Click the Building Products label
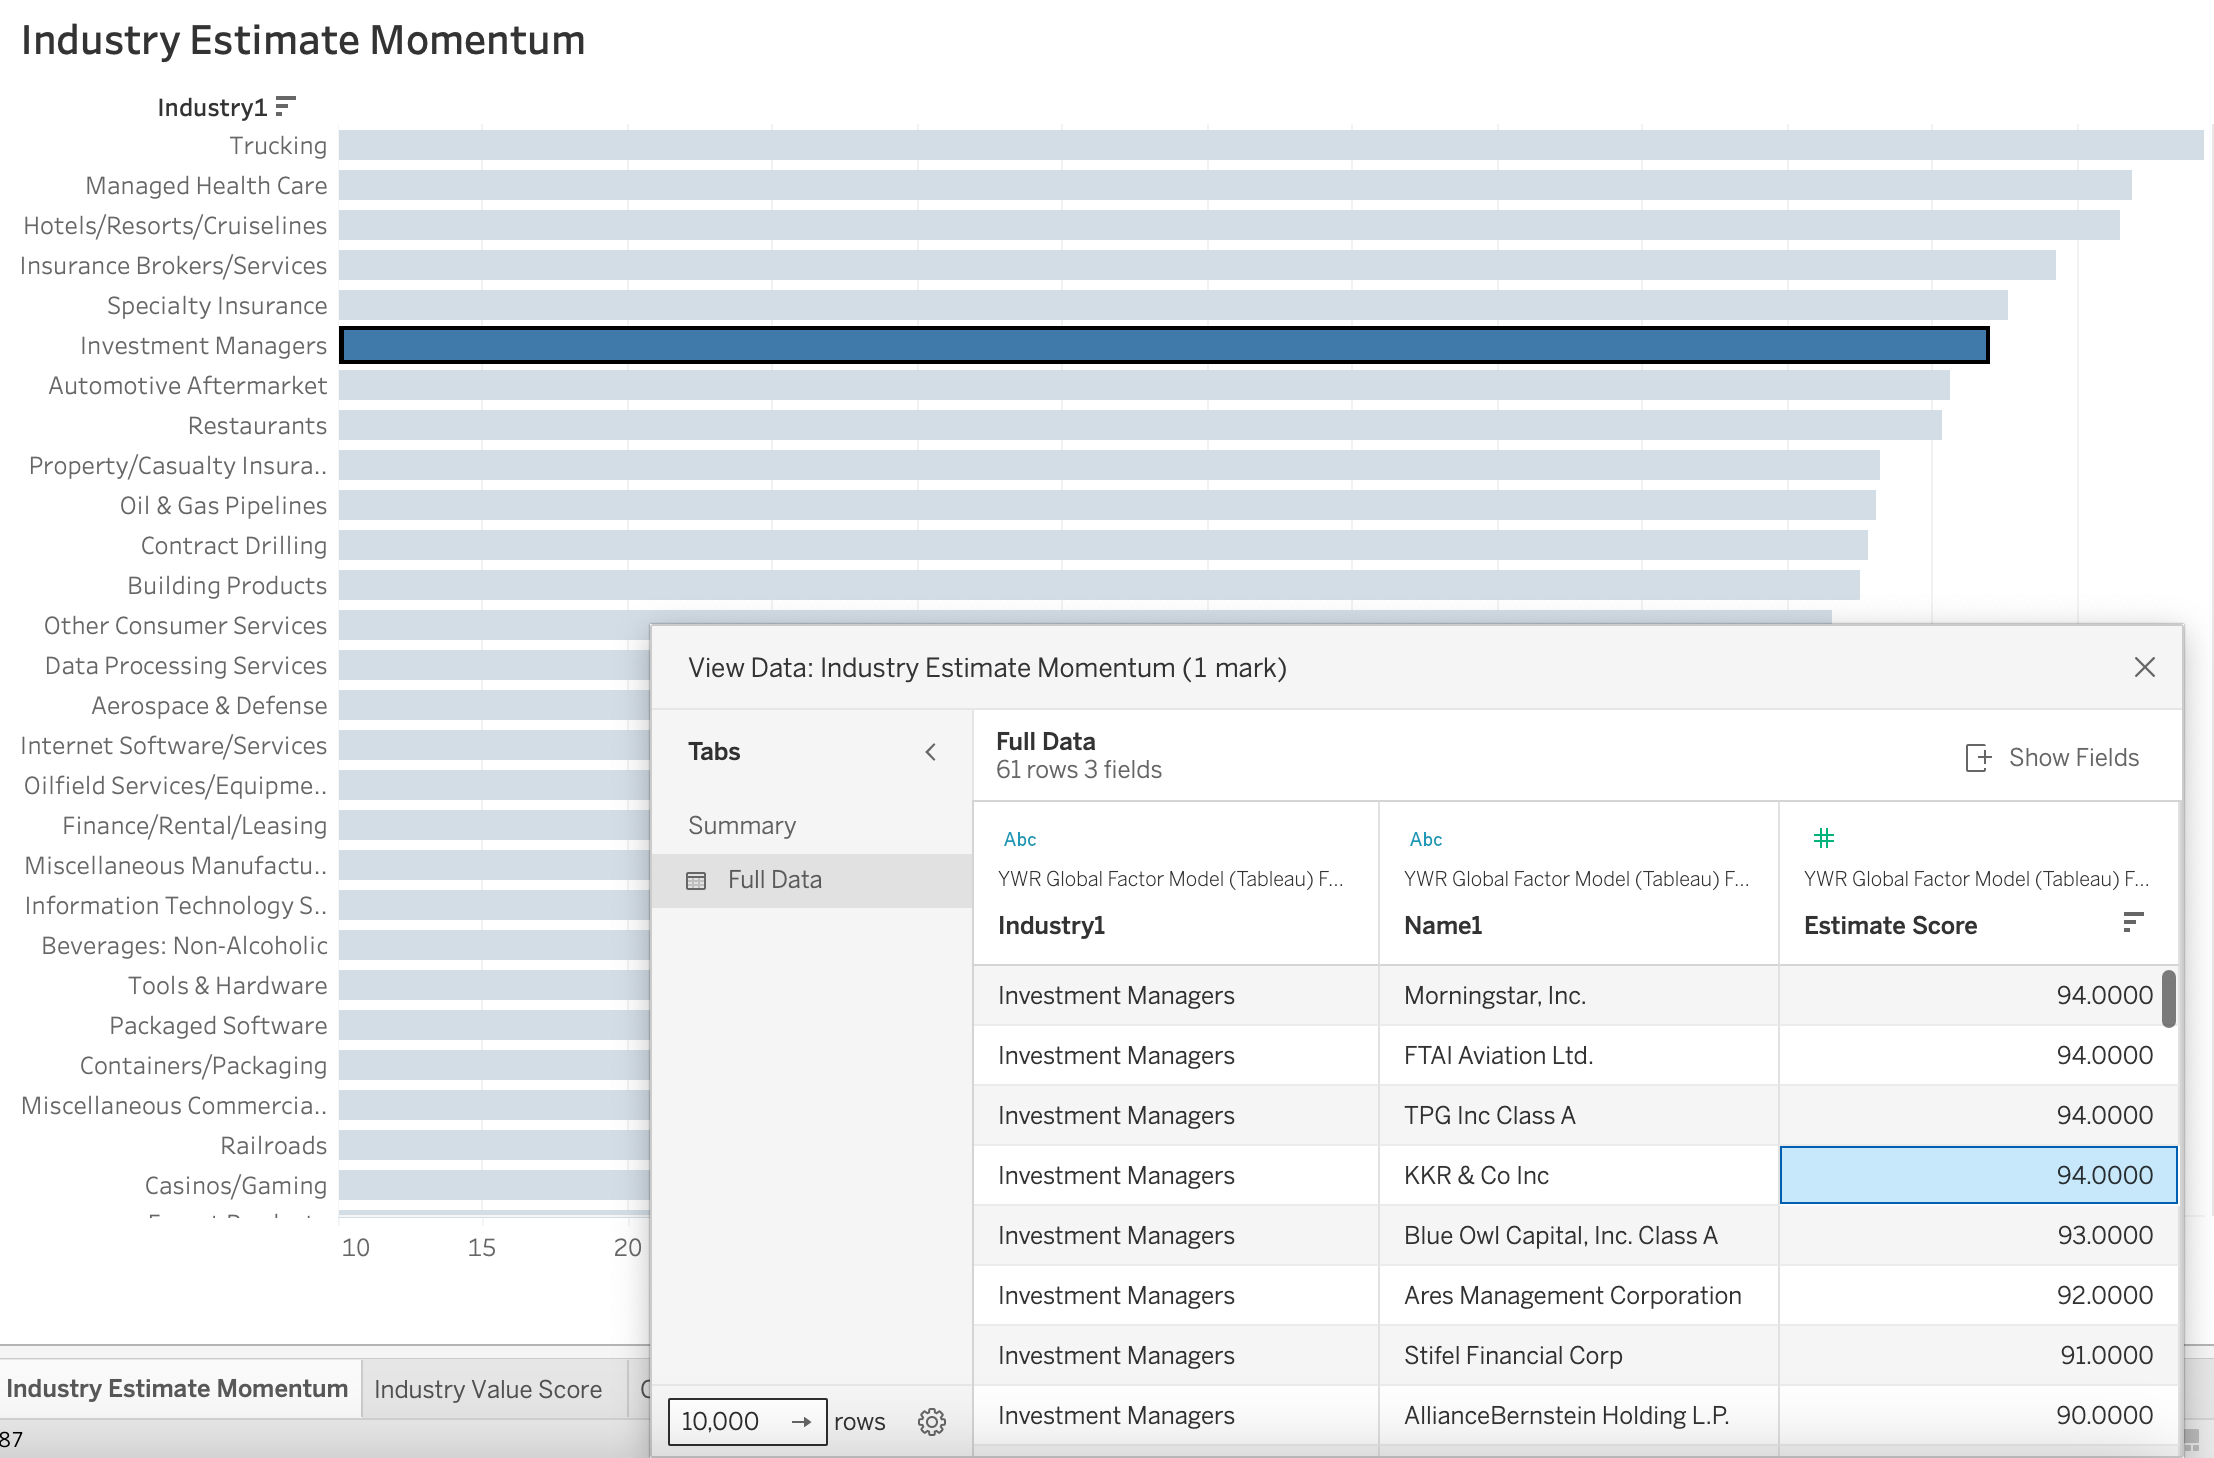 [x=227, y=586]
